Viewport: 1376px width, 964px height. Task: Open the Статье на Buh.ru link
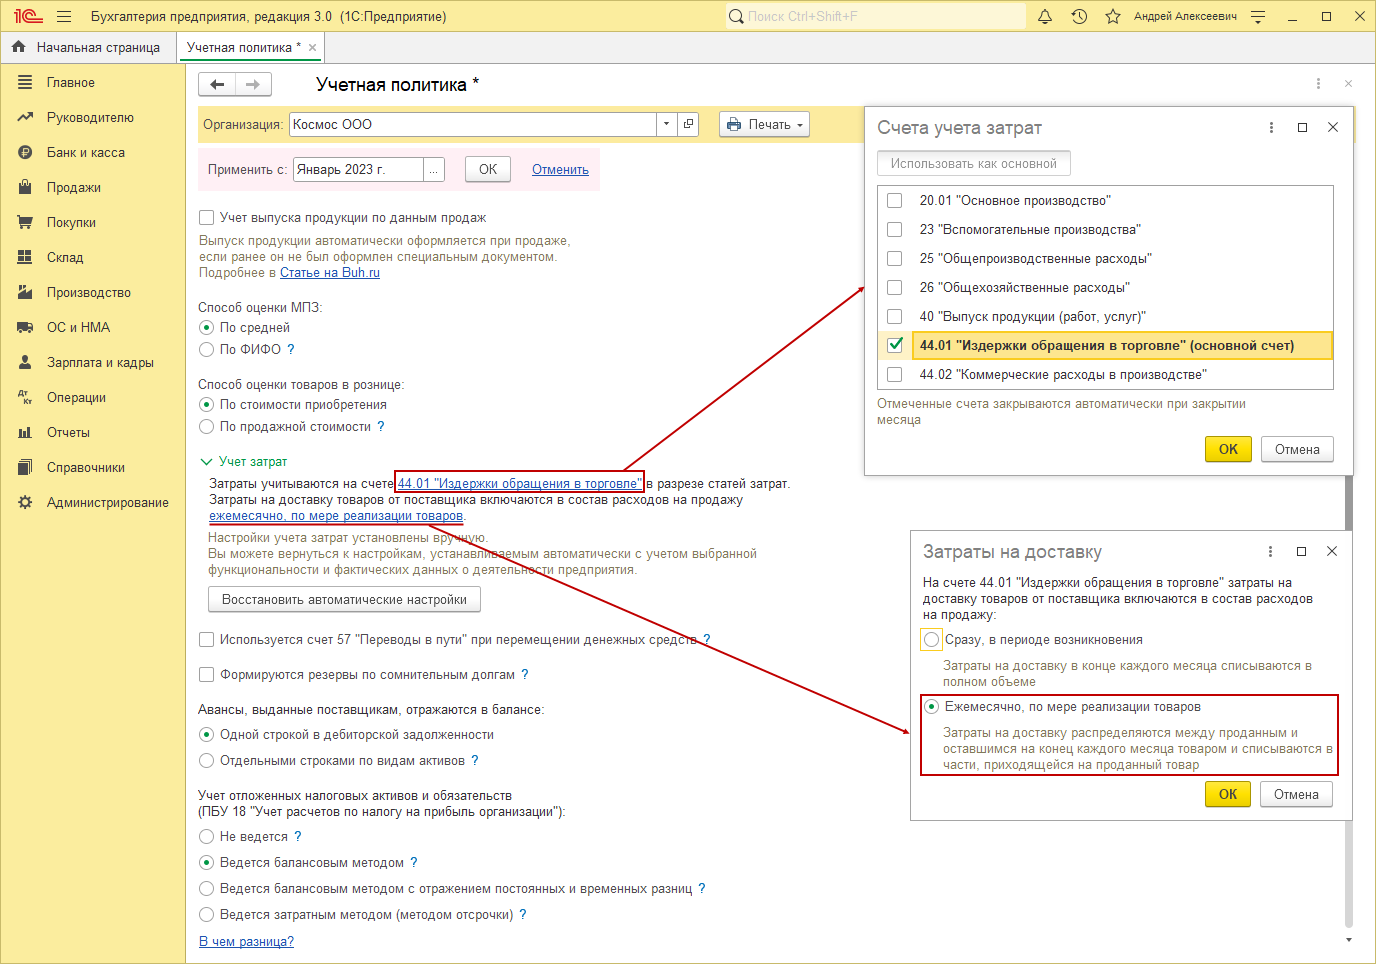tap(330, 272)
